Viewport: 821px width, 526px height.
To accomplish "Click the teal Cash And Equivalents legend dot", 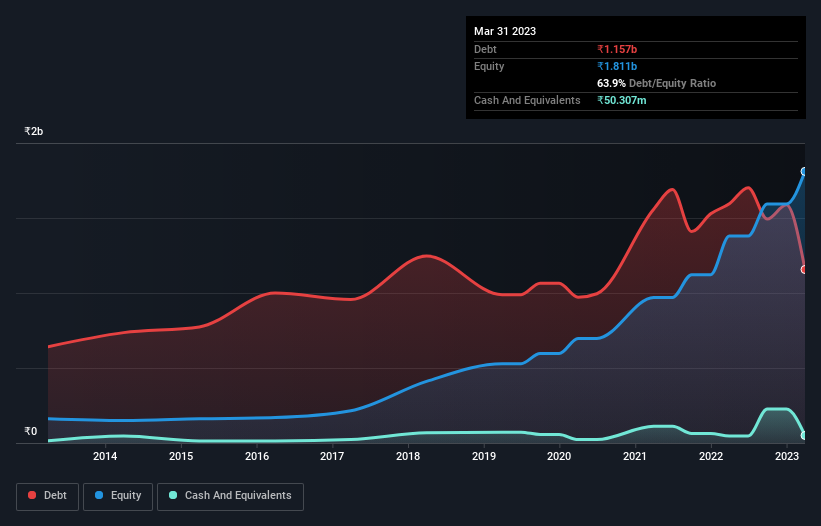I will tap(173, 495).
